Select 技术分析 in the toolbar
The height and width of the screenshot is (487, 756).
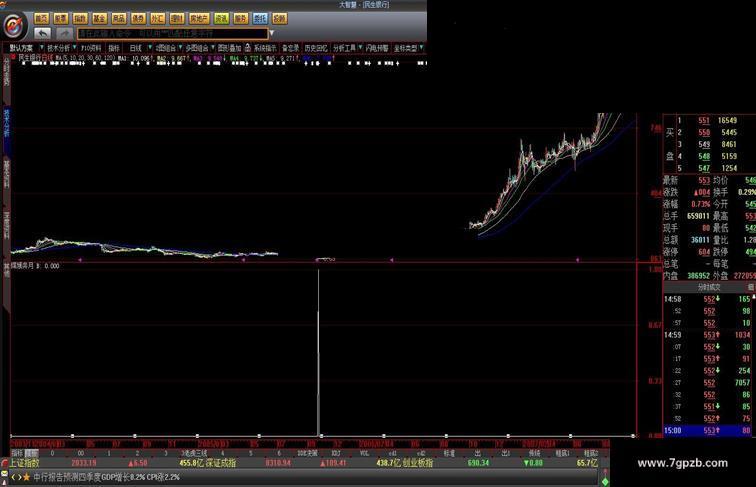coord(59,48)
